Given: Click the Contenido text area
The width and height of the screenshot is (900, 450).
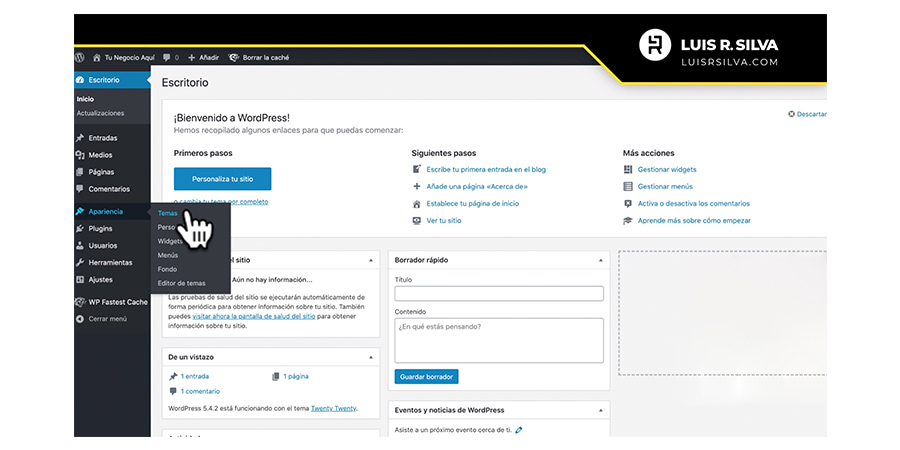Looking at the screenshot, I should click(x=499, y=340).
